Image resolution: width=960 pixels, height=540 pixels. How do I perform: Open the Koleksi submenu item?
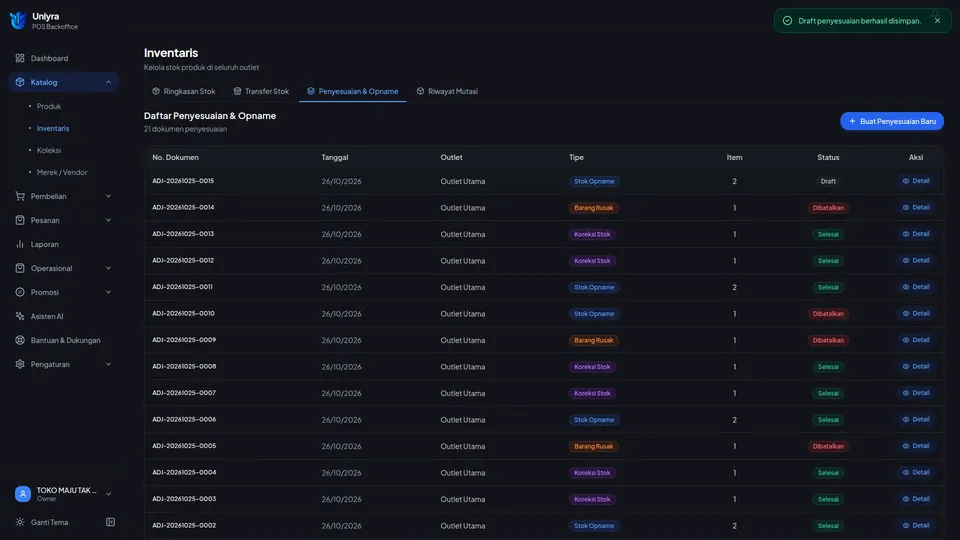click(x=48, y=151)
